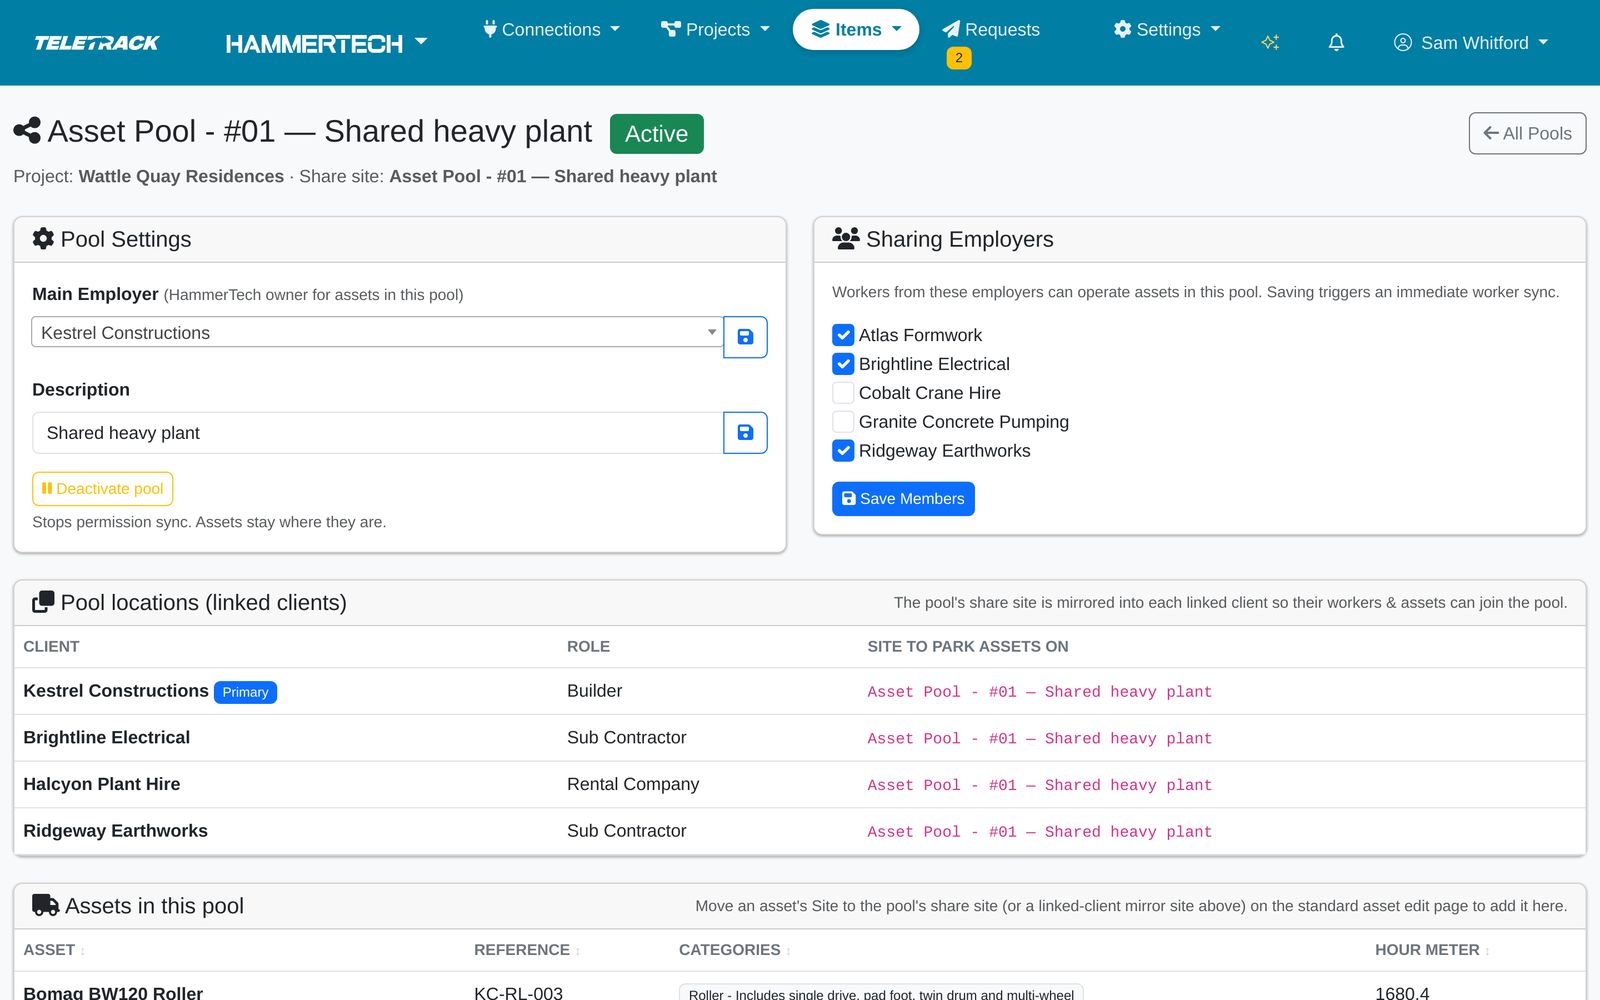Click the TeleTrack logo
The width and height of the screenshot is (1600, 1000).
click(x=97, y=43)
